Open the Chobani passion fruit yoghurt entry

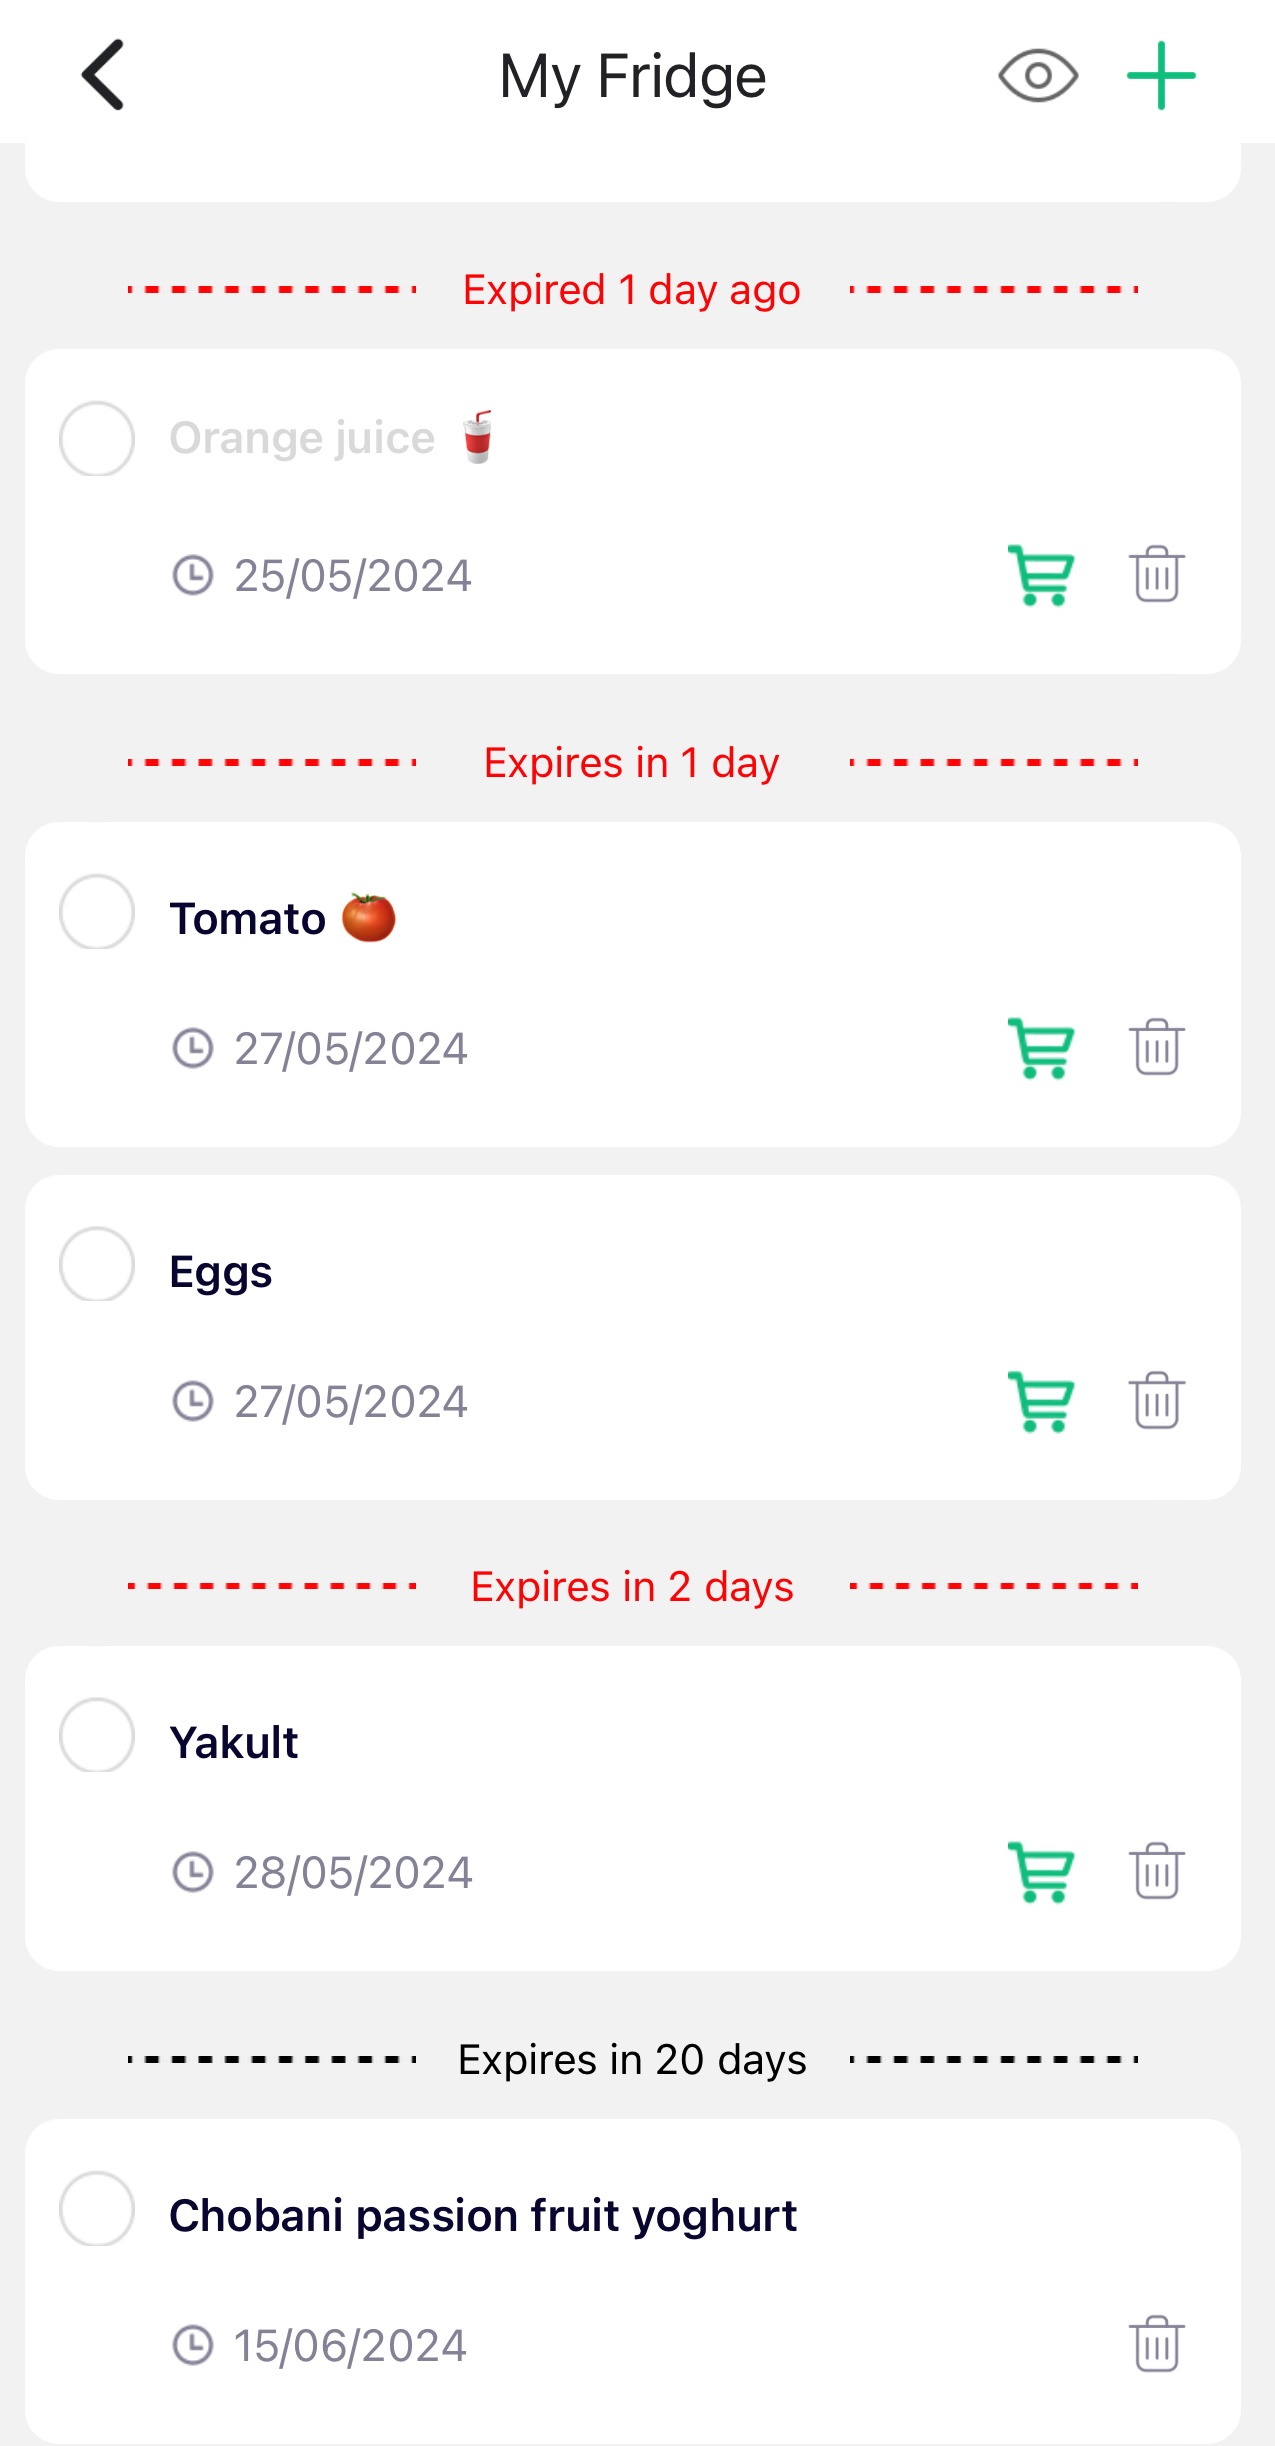(x=483, y=2216)
